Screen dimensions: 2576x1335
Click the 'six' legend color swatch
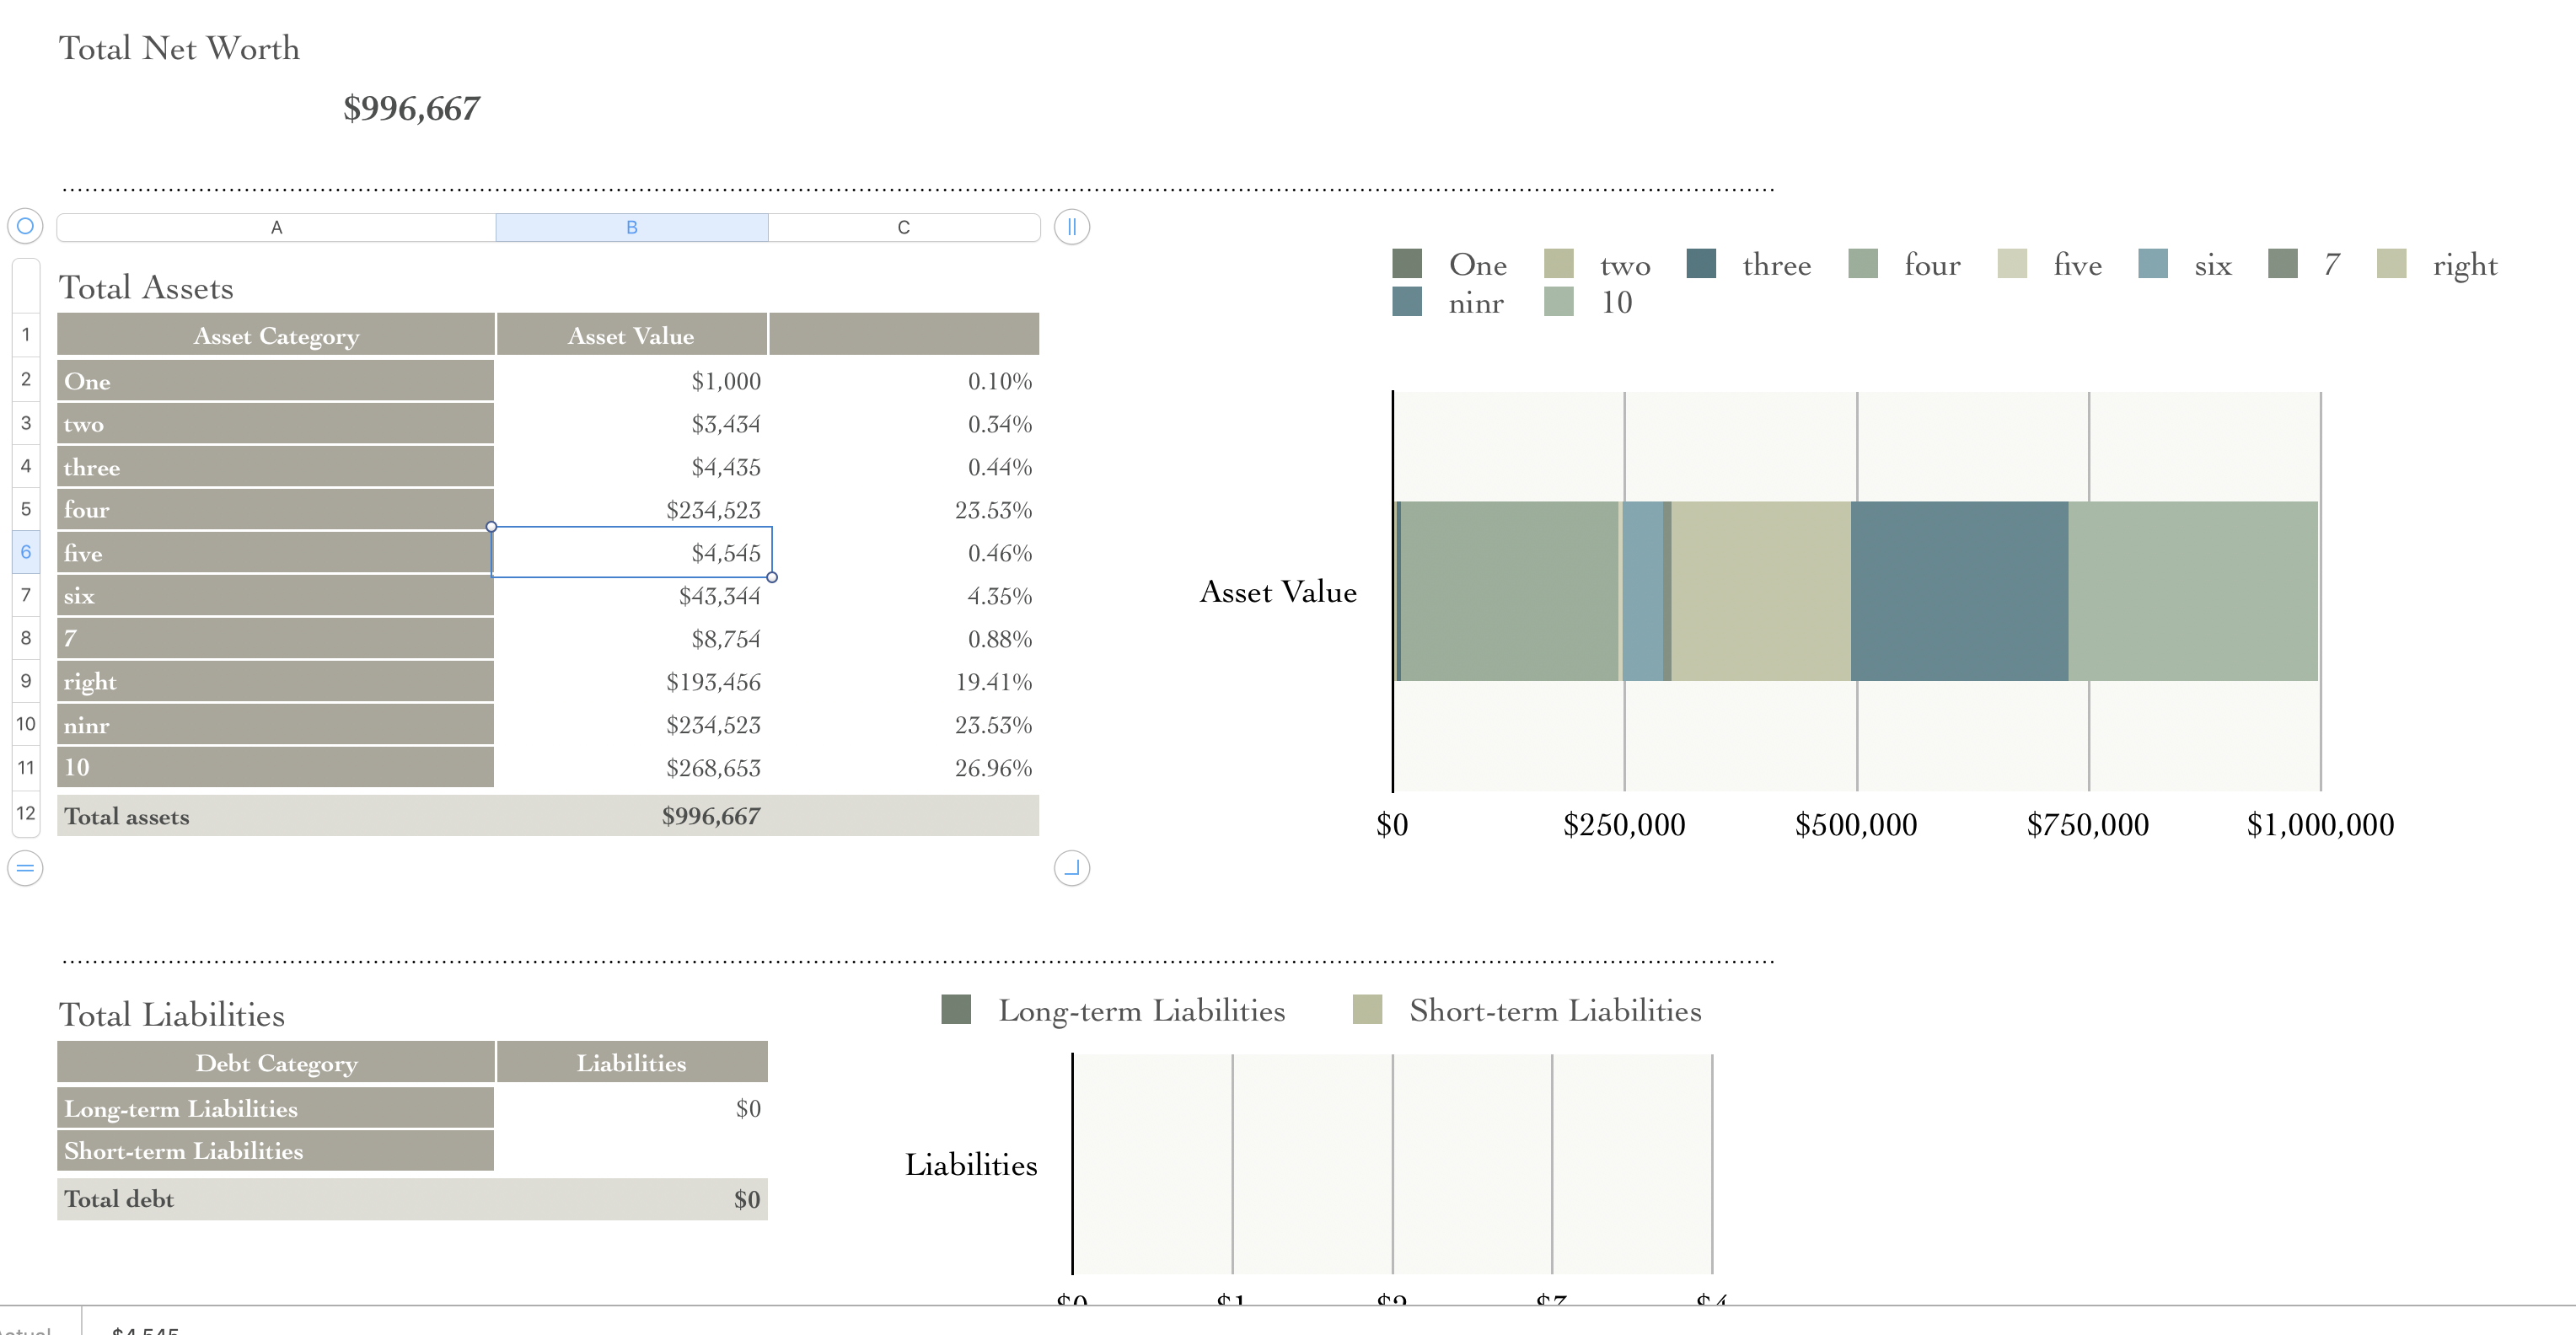pyautogui.click(x=2152, y=264)
